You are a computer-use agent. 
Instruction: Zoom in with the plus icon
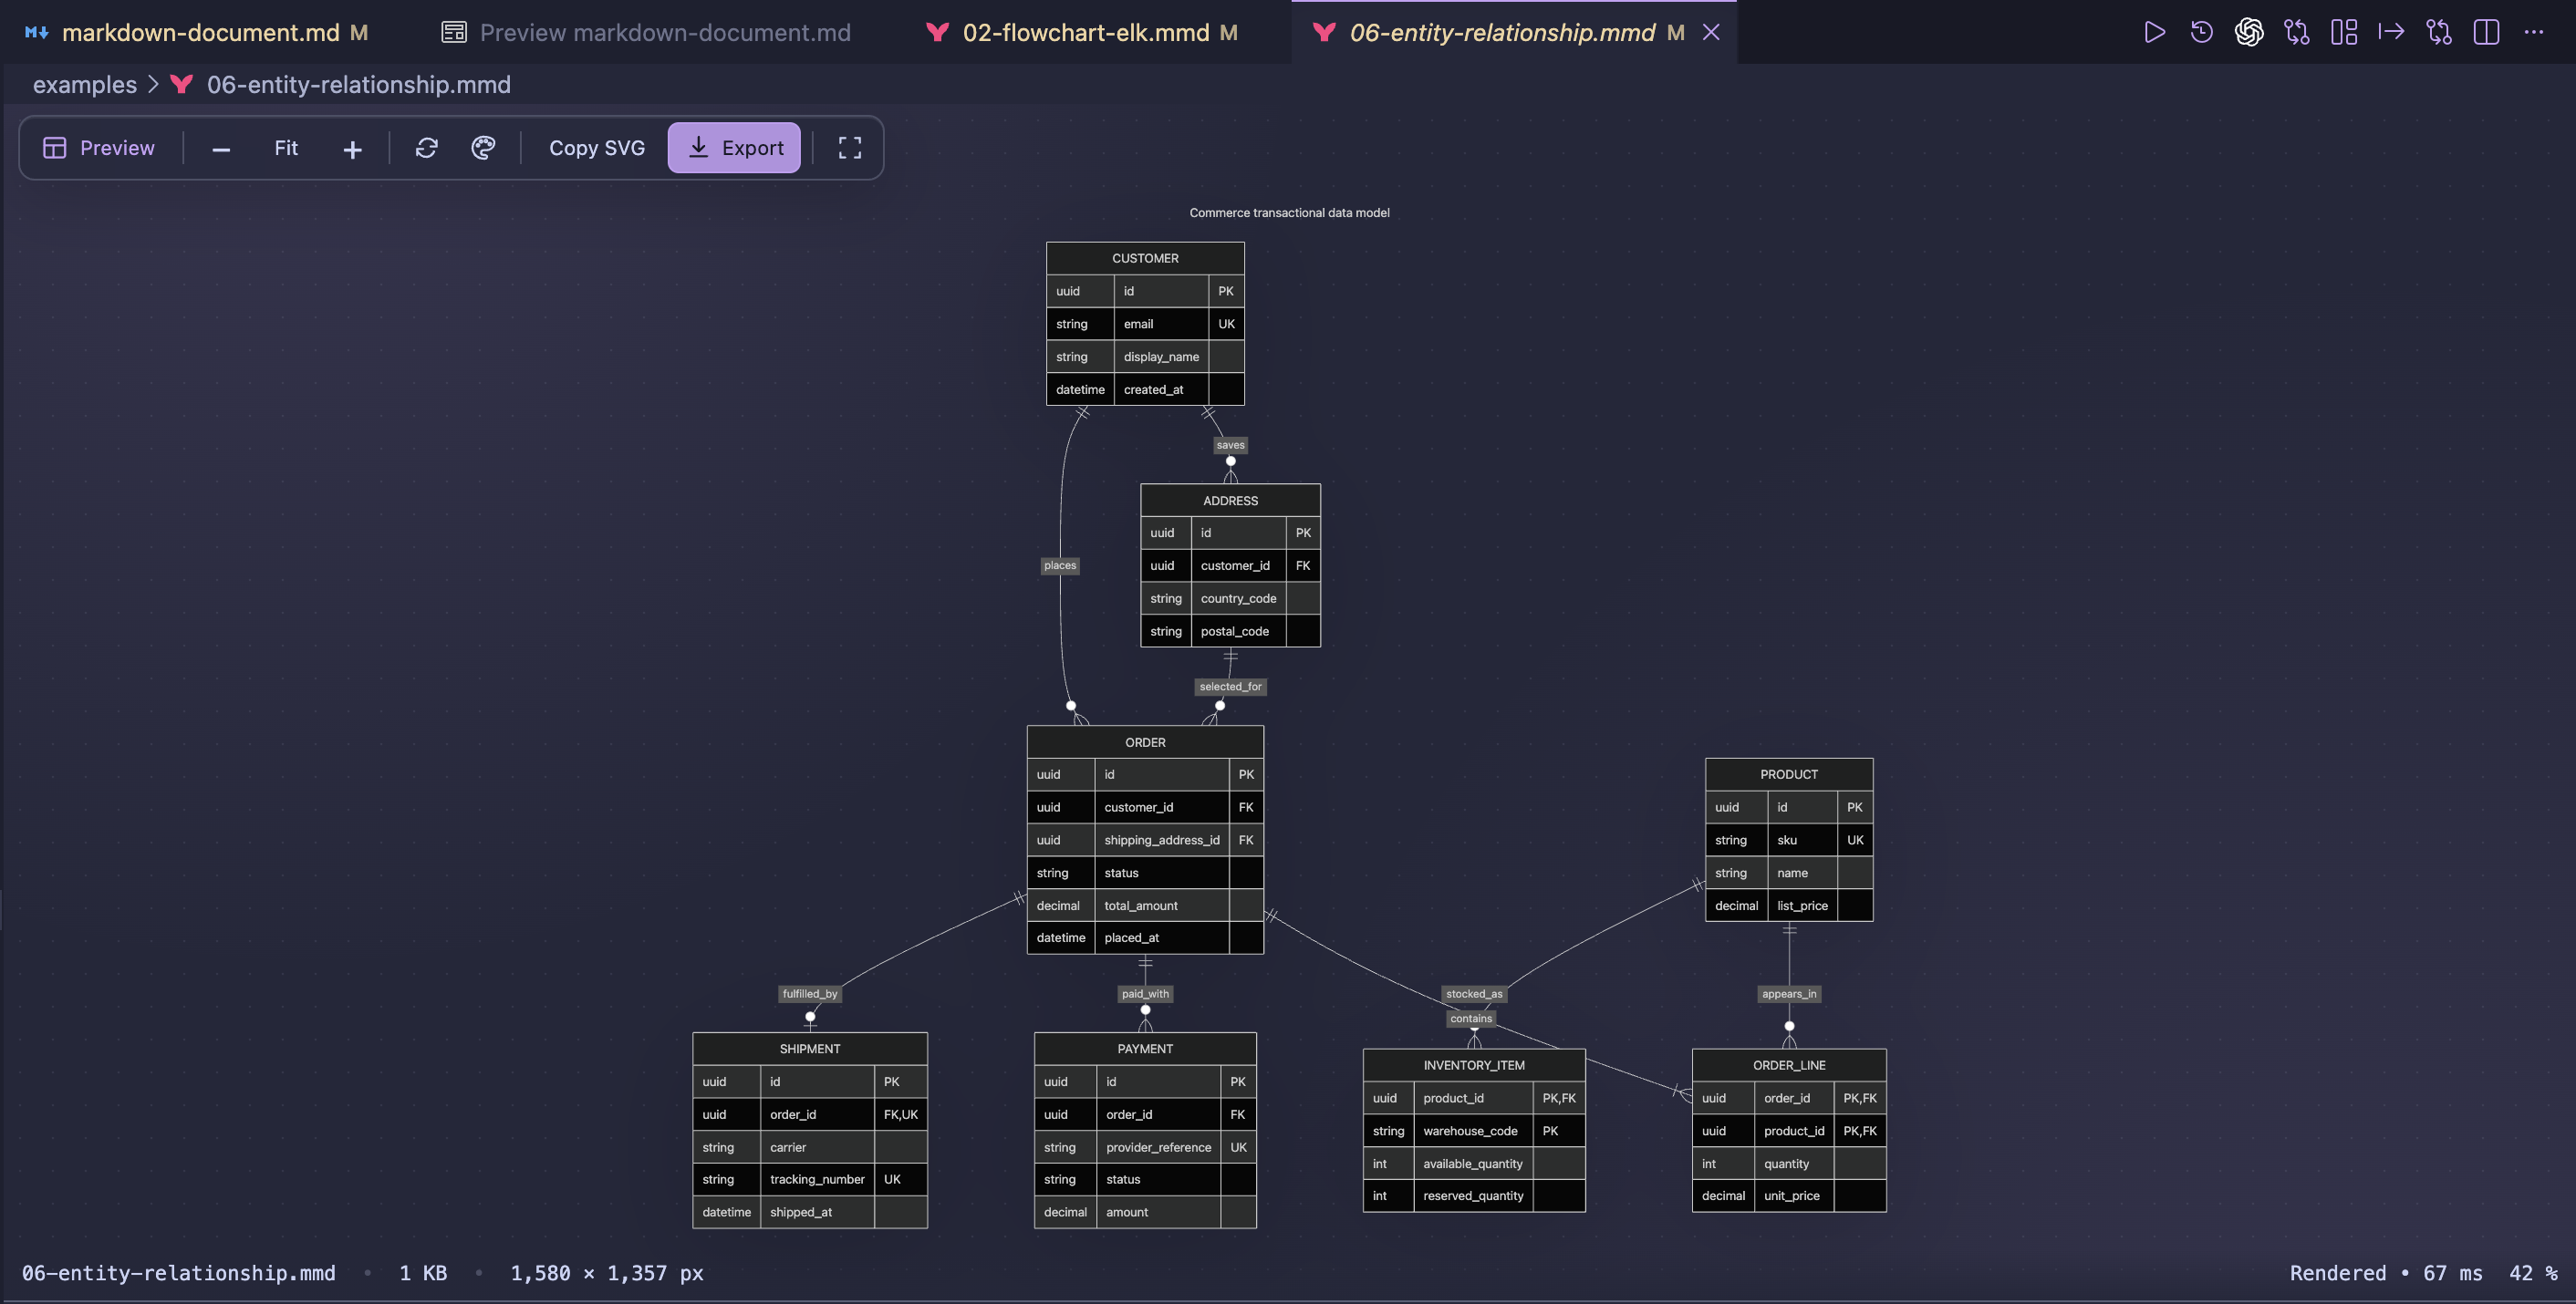click(352, 149)
